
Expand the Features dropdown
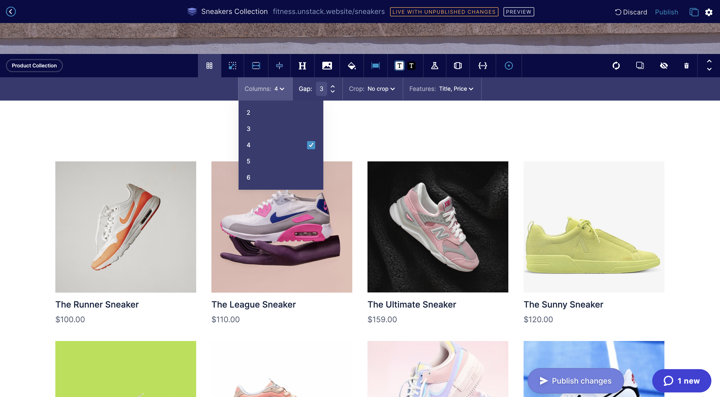tap(441, 89)
